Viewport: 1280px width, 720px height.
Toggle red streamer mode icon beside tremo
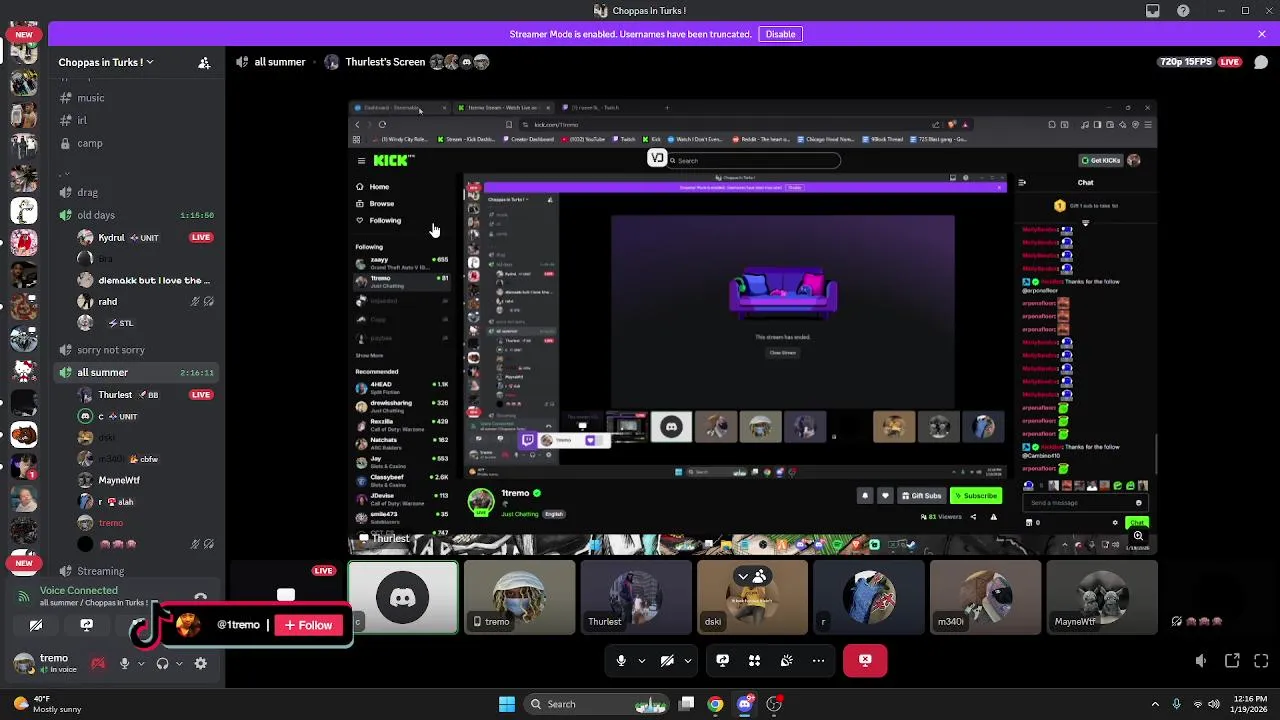tap(98, 663)
